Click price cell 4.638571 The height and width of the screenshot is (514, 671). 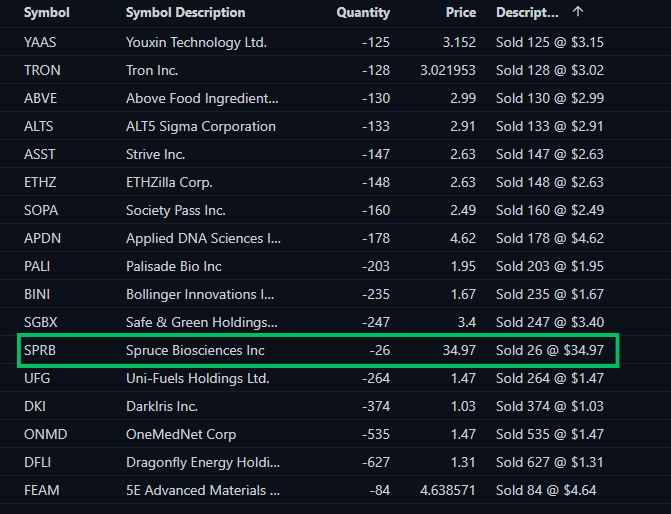(x=448, y=490)
